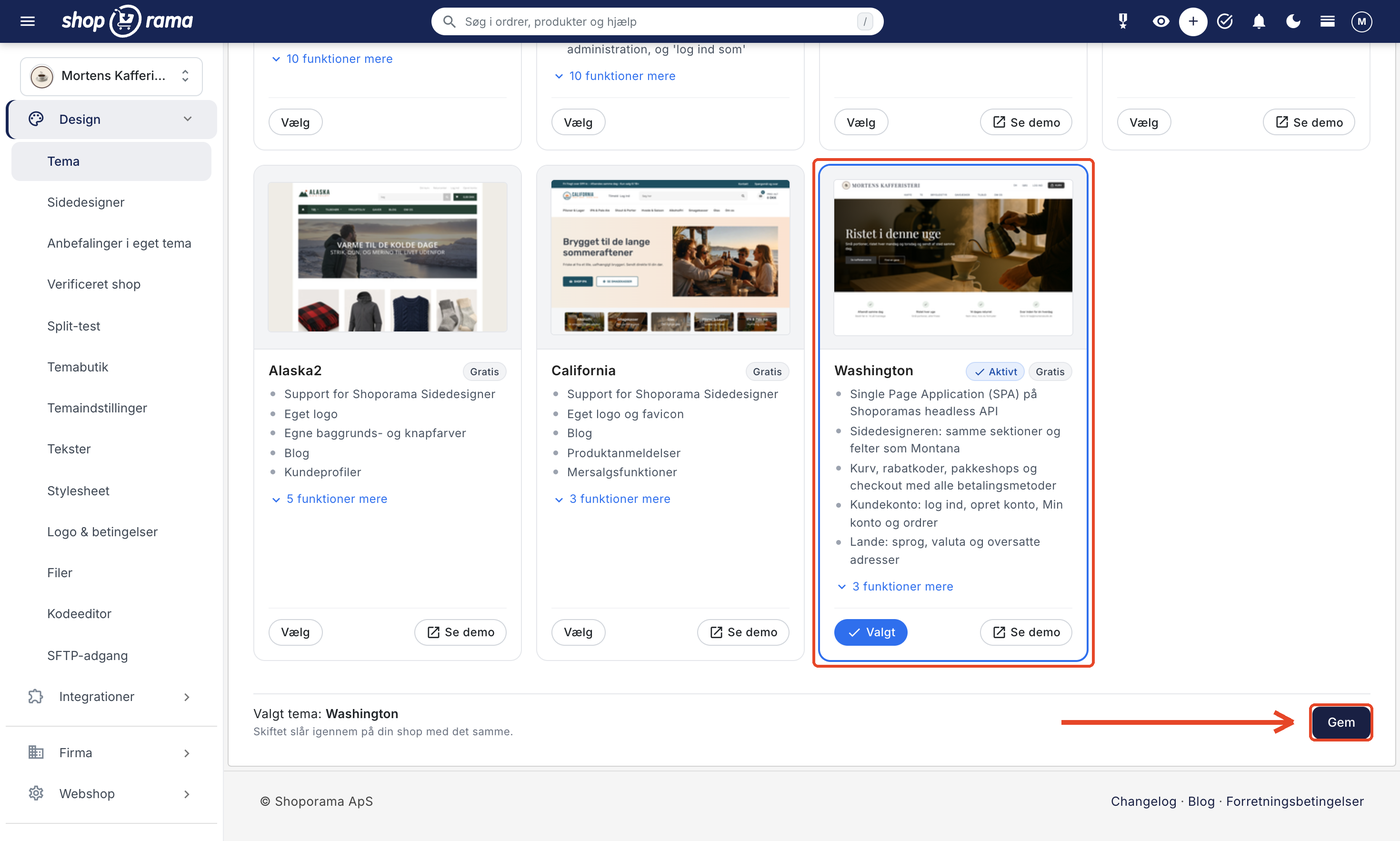Click the checkmark tasks icon in header
This screenshot has height=841, width=1400.
tap(1225, 21)
